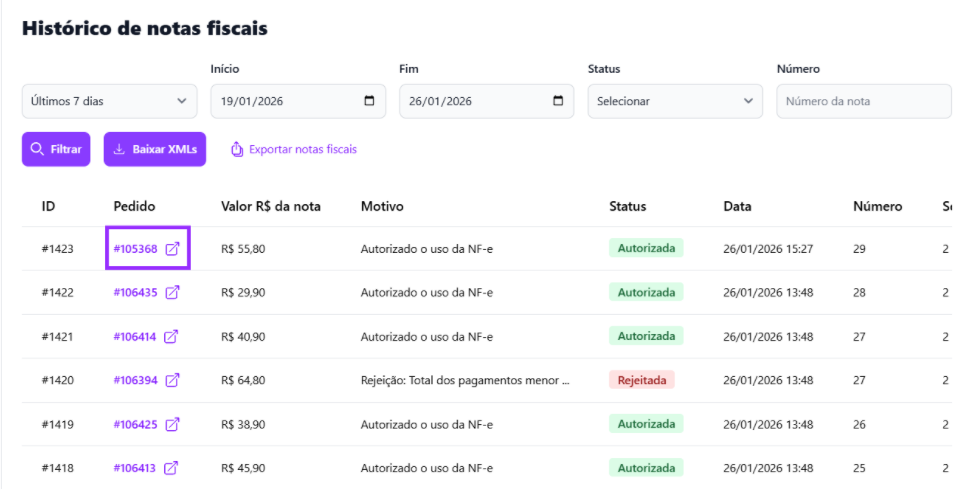The height and width of the screenshot is (491, 969).
Task: Click calendar icon in Fim date field
Action: coord(558,101)
